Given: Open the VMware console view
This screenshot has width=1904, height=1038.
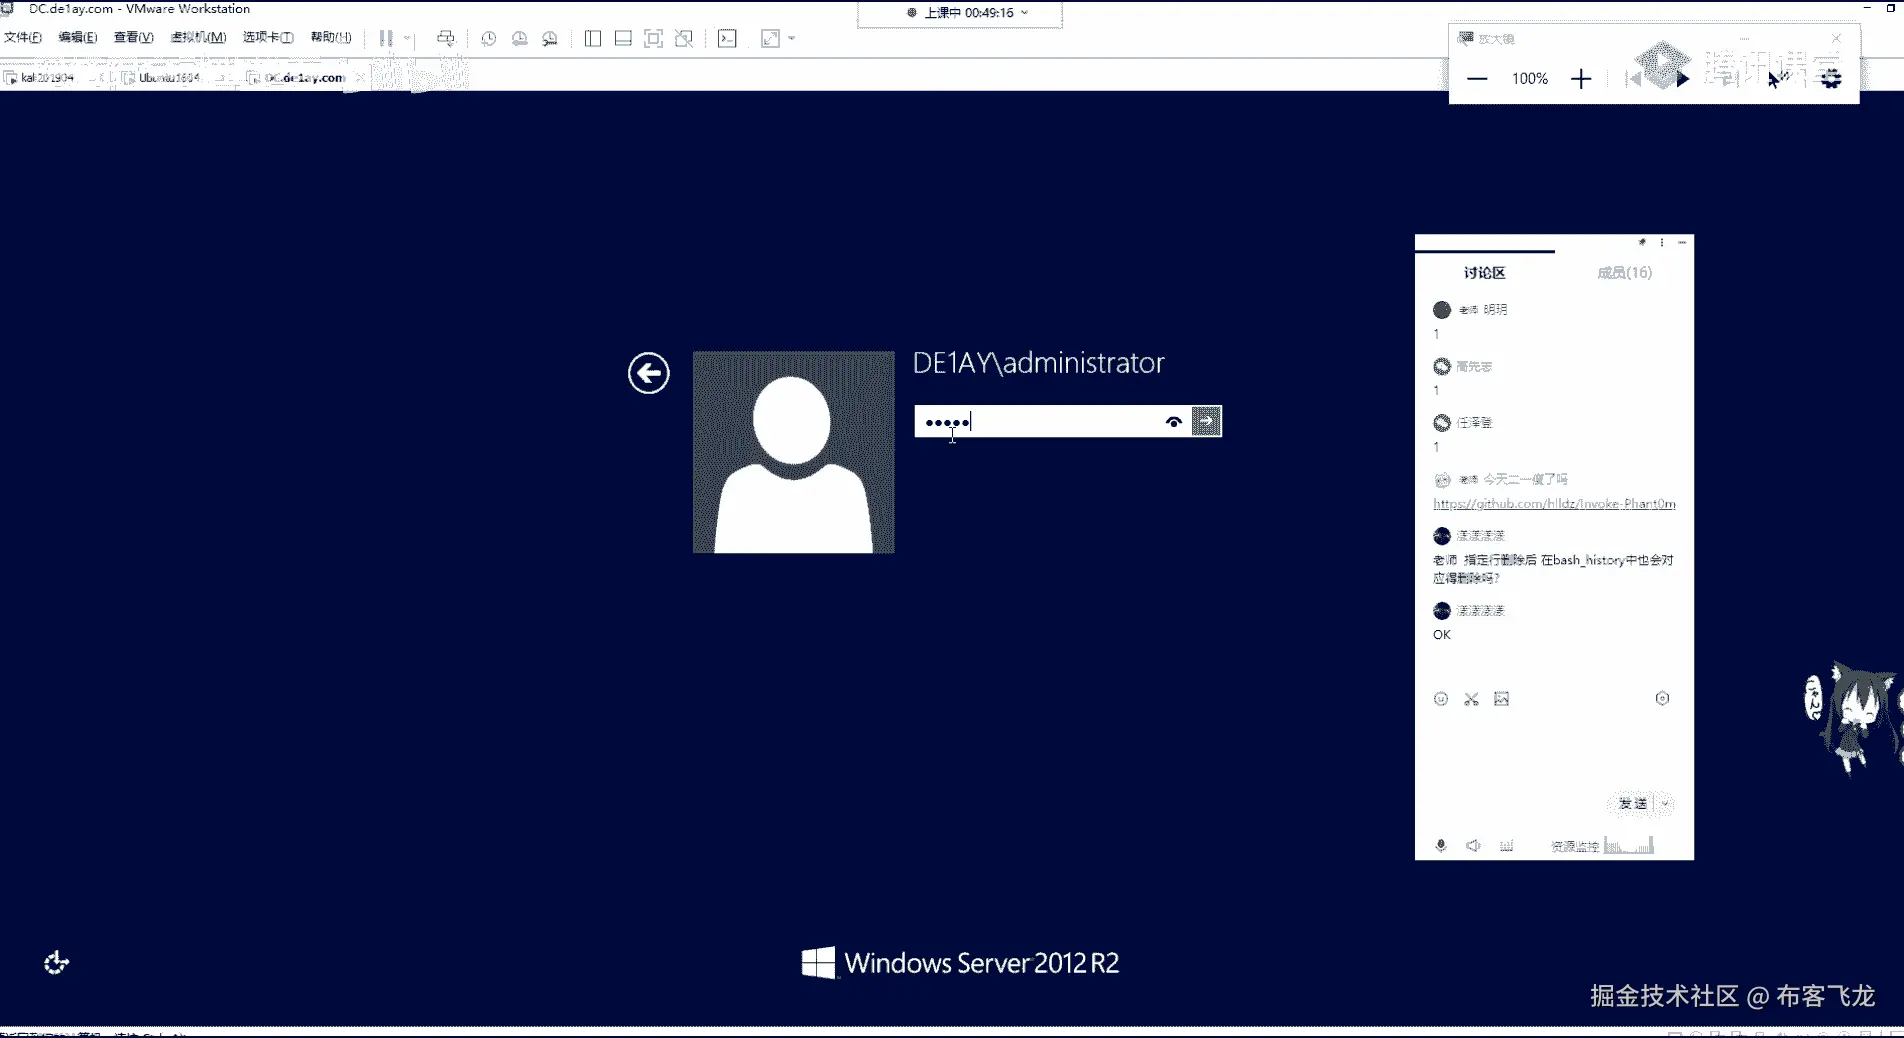Looking at the screenshot, I should [727, 38].
